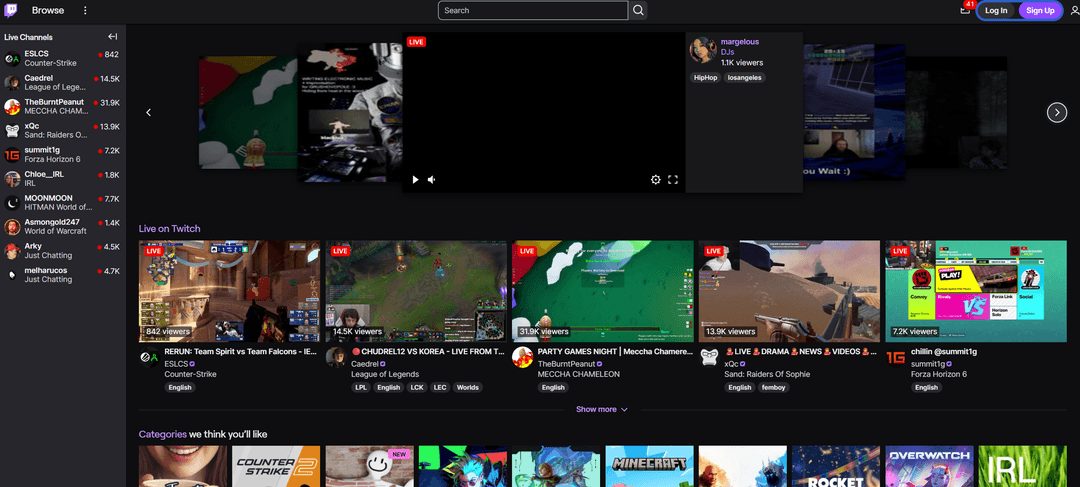
Task: Open the Browse page
Action: [x=48, y=10]
